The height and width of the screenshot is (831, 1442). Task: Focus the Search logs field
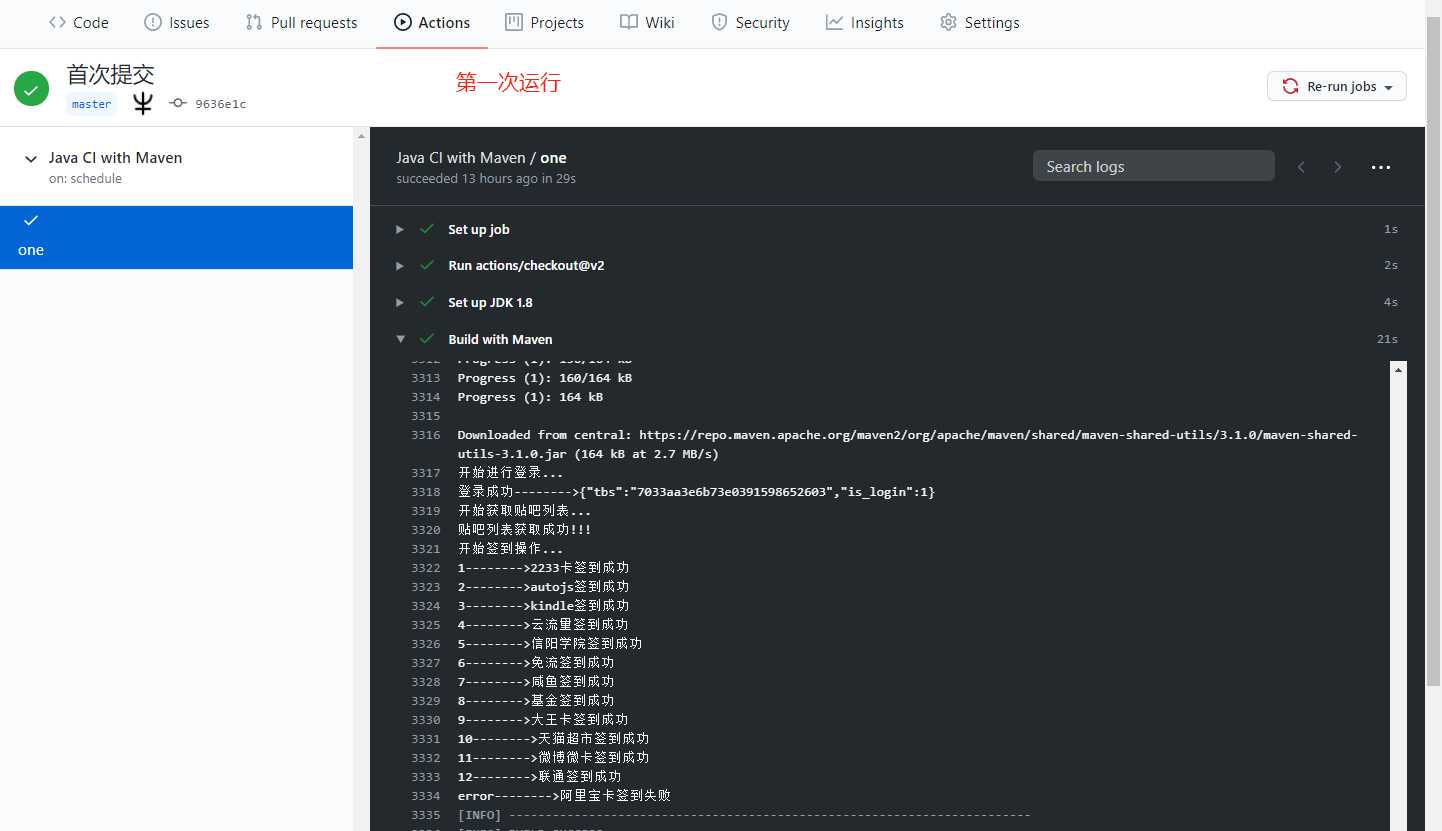click(x=1154, y=166)
